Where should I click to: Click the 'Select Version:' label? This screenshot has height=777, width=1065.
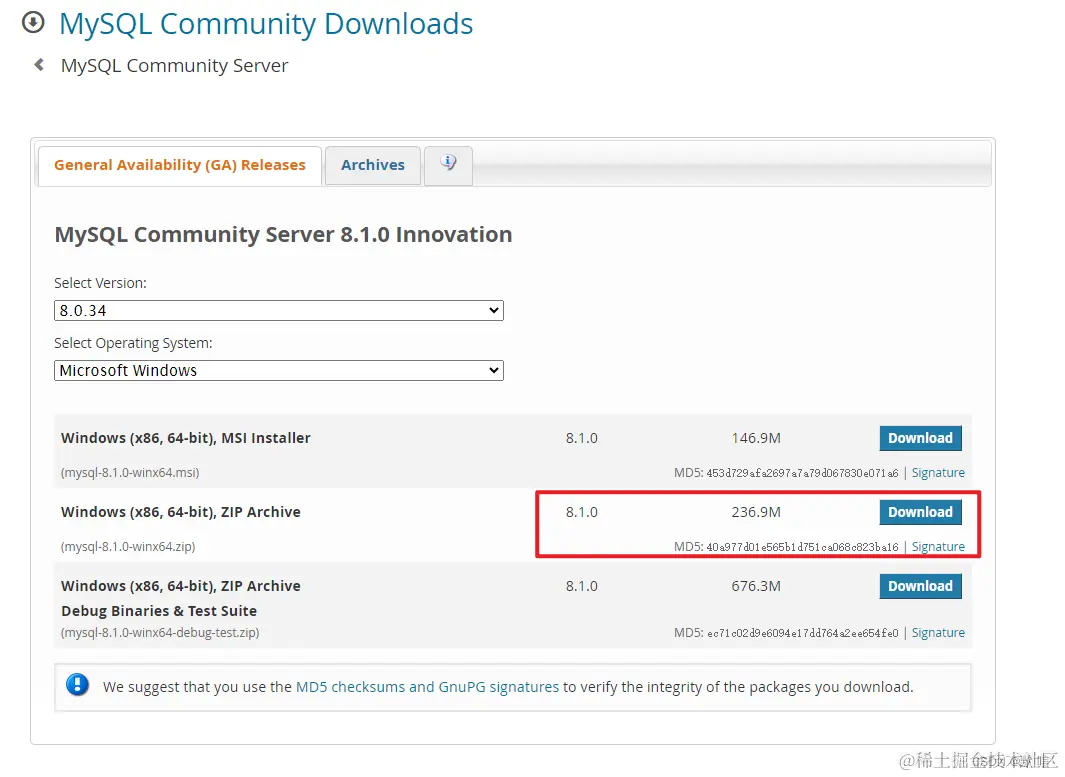pos(101,283)
